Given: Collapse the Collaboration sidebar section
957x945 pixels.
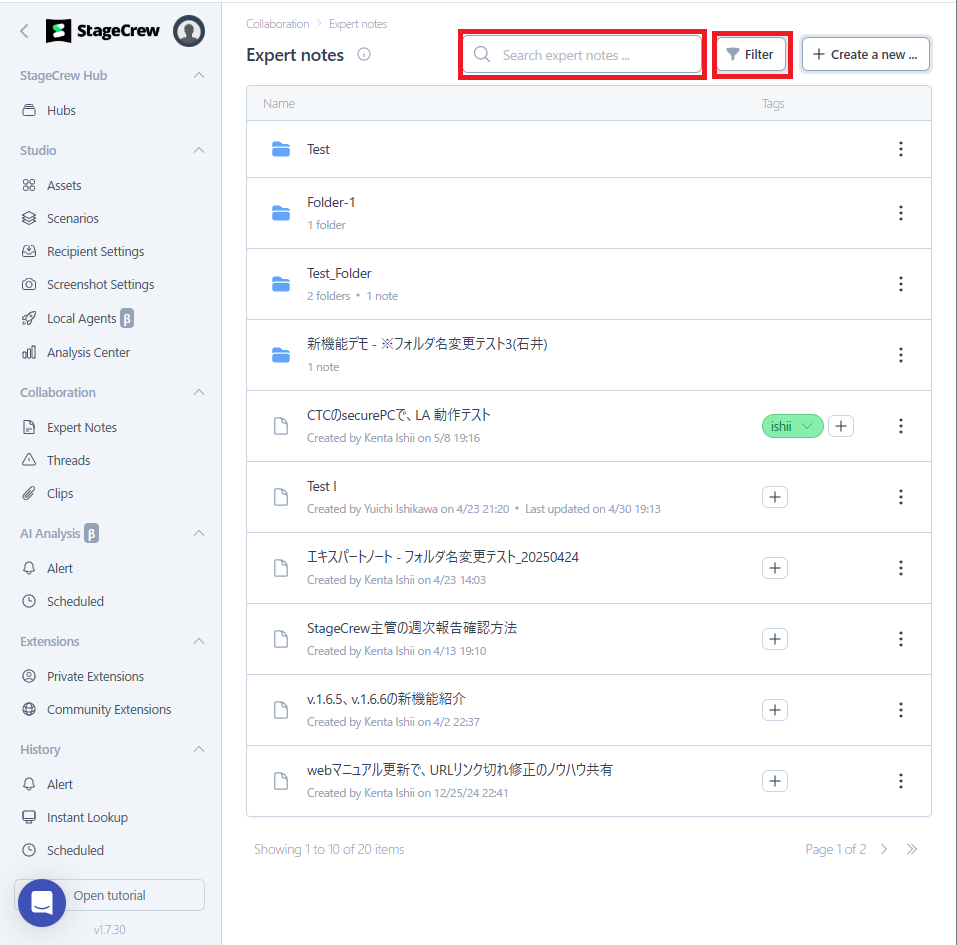Looking at the screenshot, I should [199, 393].
